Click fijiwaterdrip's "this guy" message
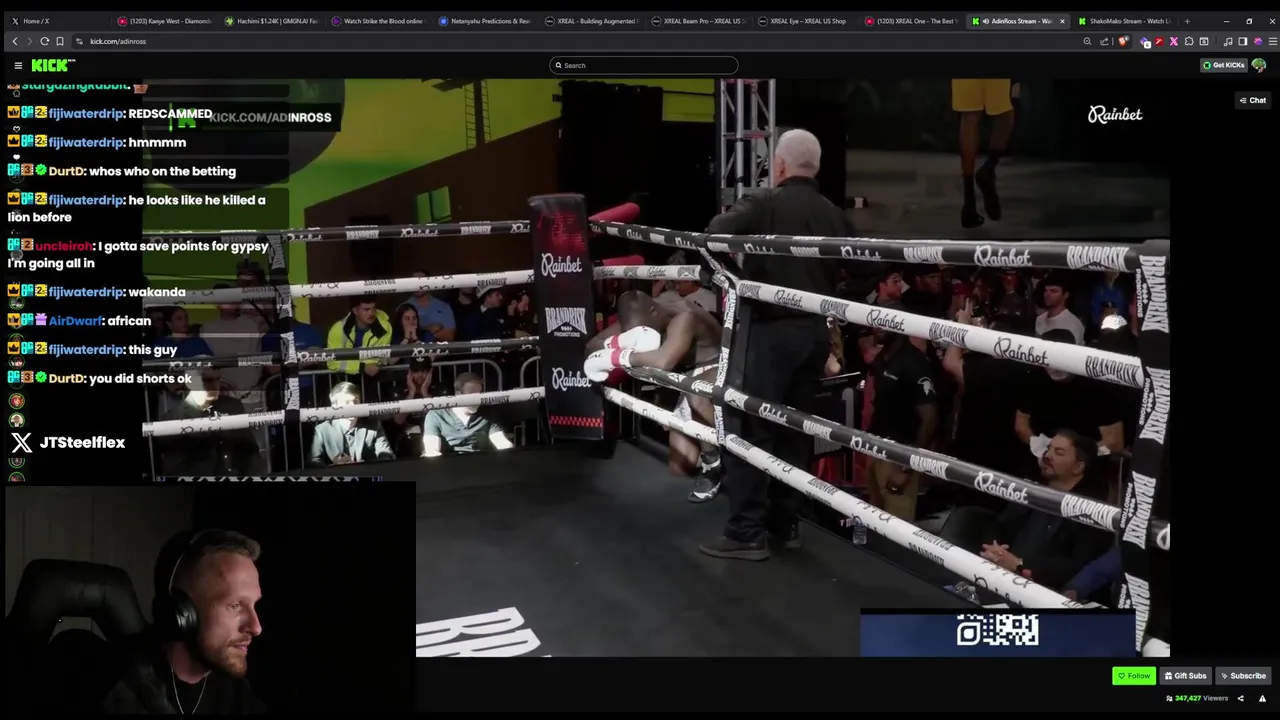The height and width of the screenshot is (720, 1280). coord(93,350)
